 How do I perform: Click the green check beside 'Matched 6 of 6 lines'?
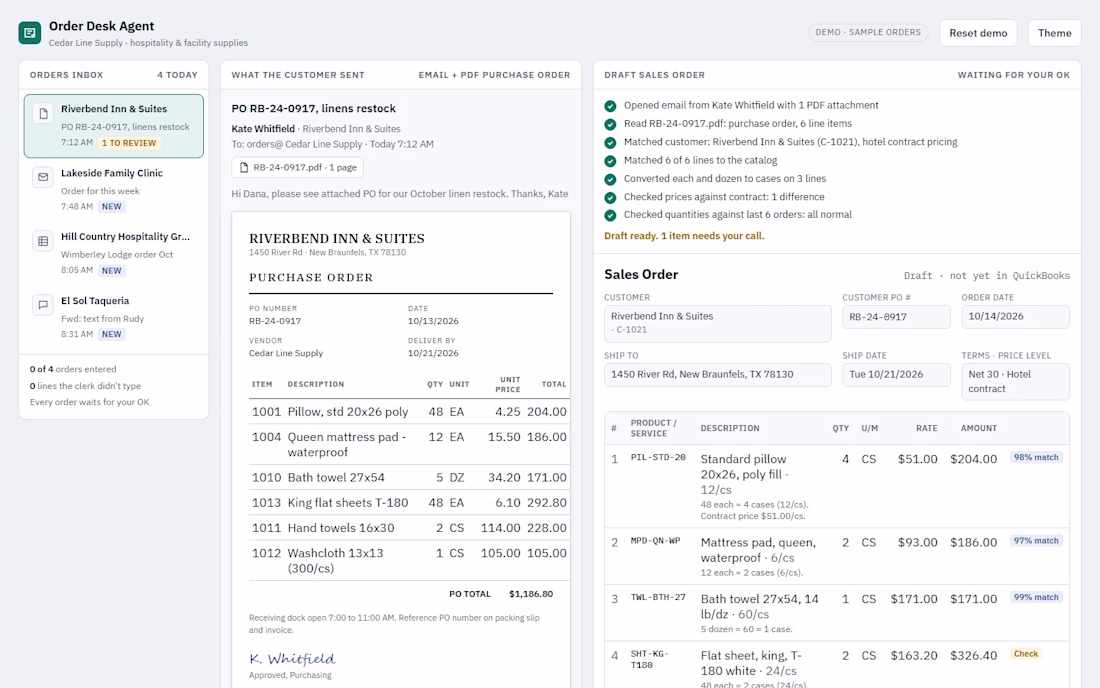(610, 161)
